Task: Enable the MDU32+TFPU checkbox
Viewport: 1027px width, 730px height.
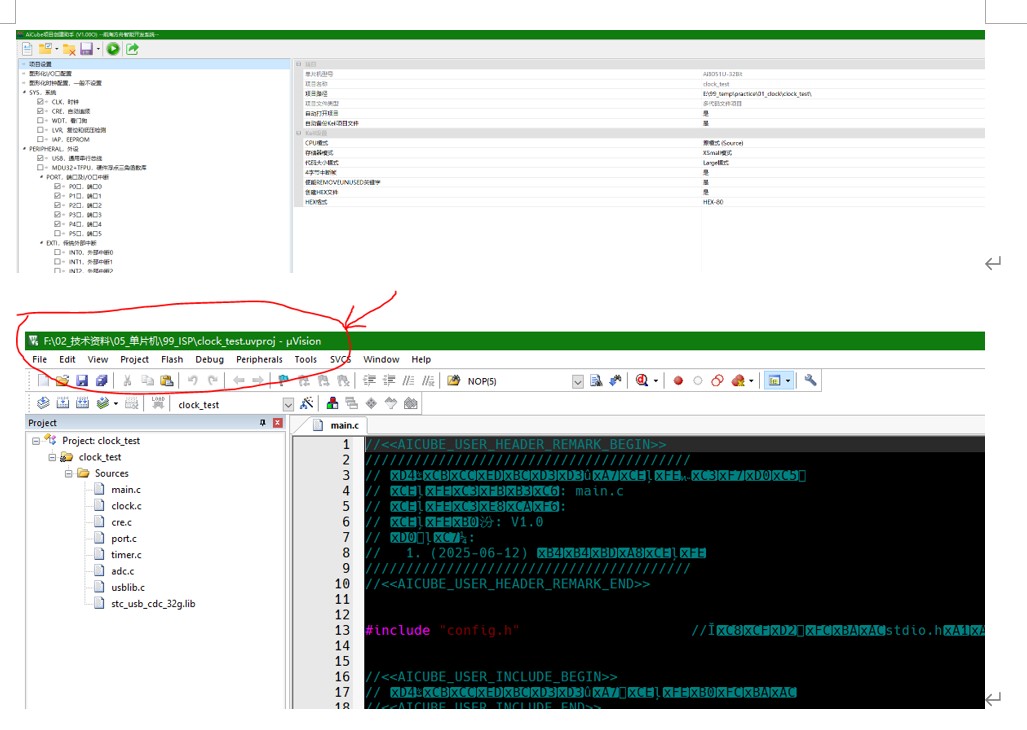Action: pos(41,168)
